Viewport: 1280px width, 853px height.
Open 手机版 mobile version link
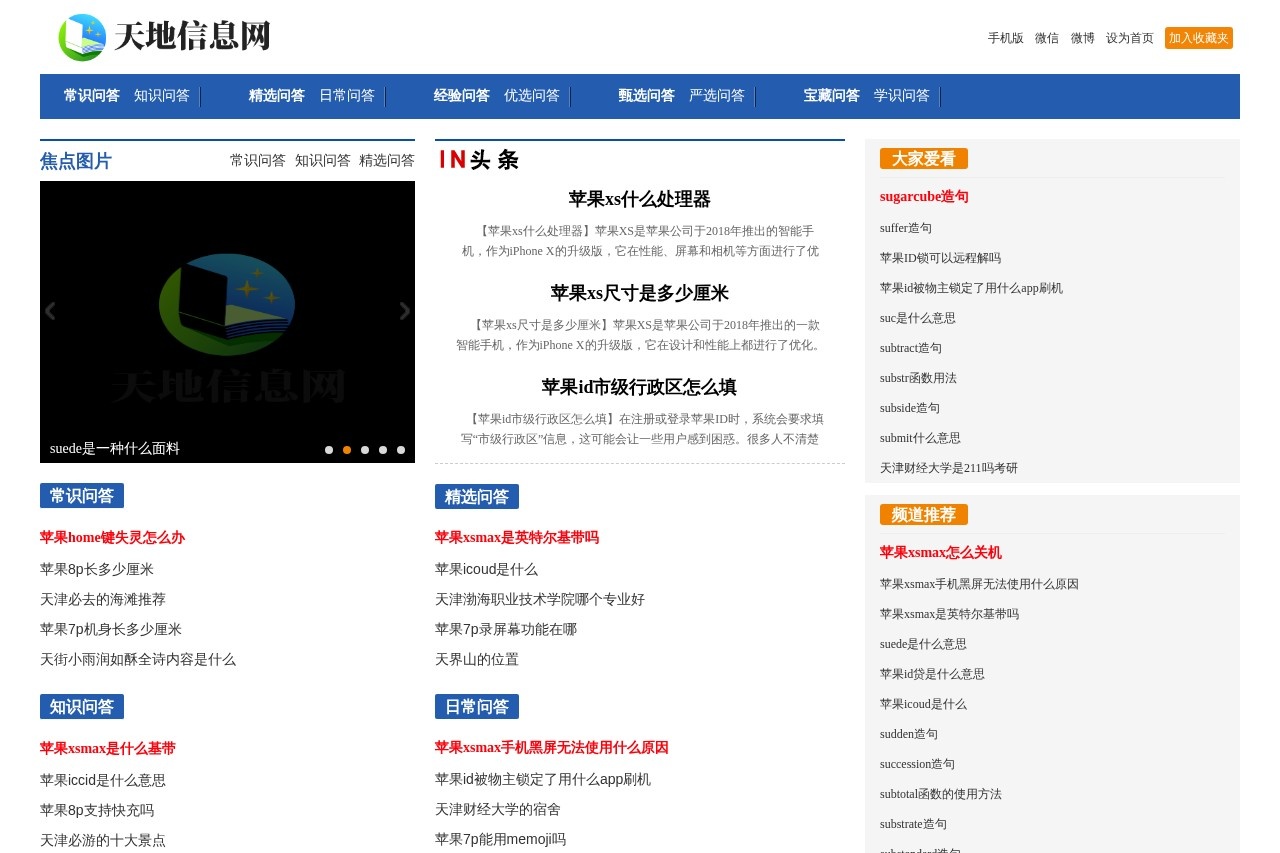[x=1006, y=38]
